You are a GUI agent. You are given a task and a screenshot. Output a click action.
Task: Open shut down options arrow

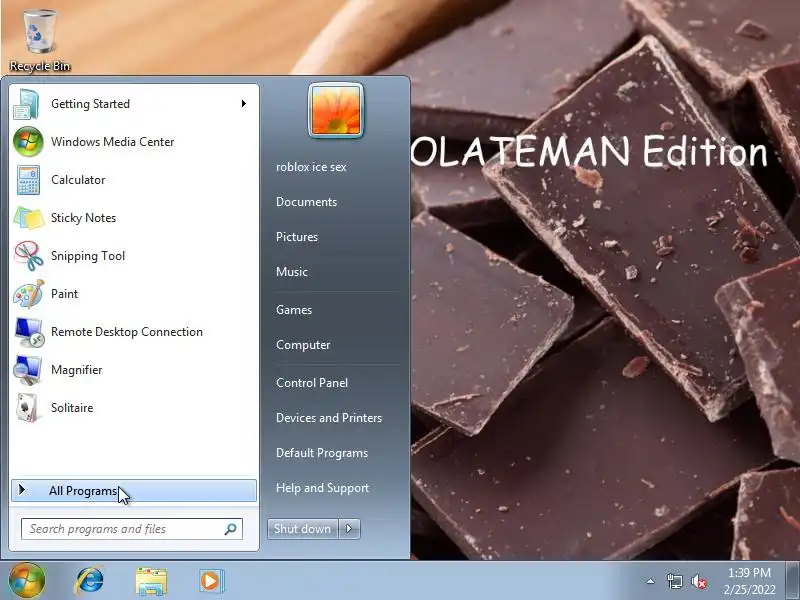[x=349, y=529]
